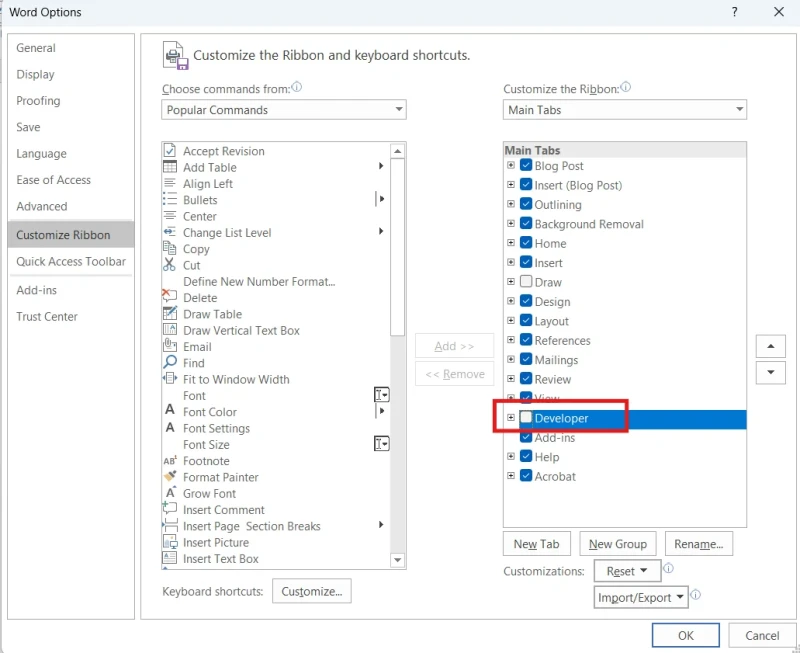This screenshot has width=800, height=653.
Task: Select the Fit to Window Width icon
Action: click(x=169, y=379)
